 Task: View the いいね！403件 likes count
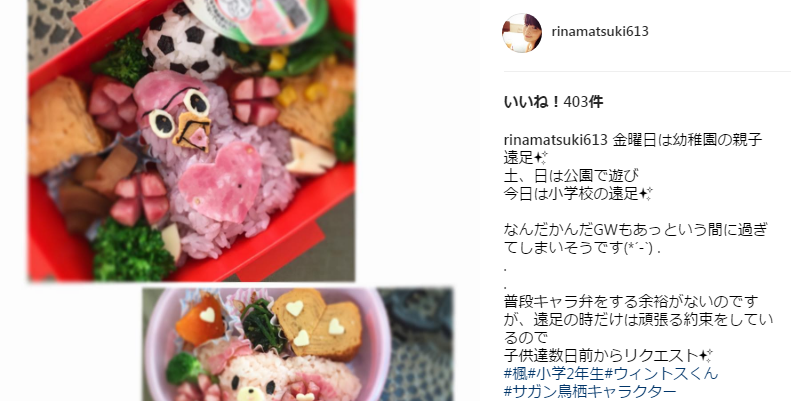(x=554, y=102)
